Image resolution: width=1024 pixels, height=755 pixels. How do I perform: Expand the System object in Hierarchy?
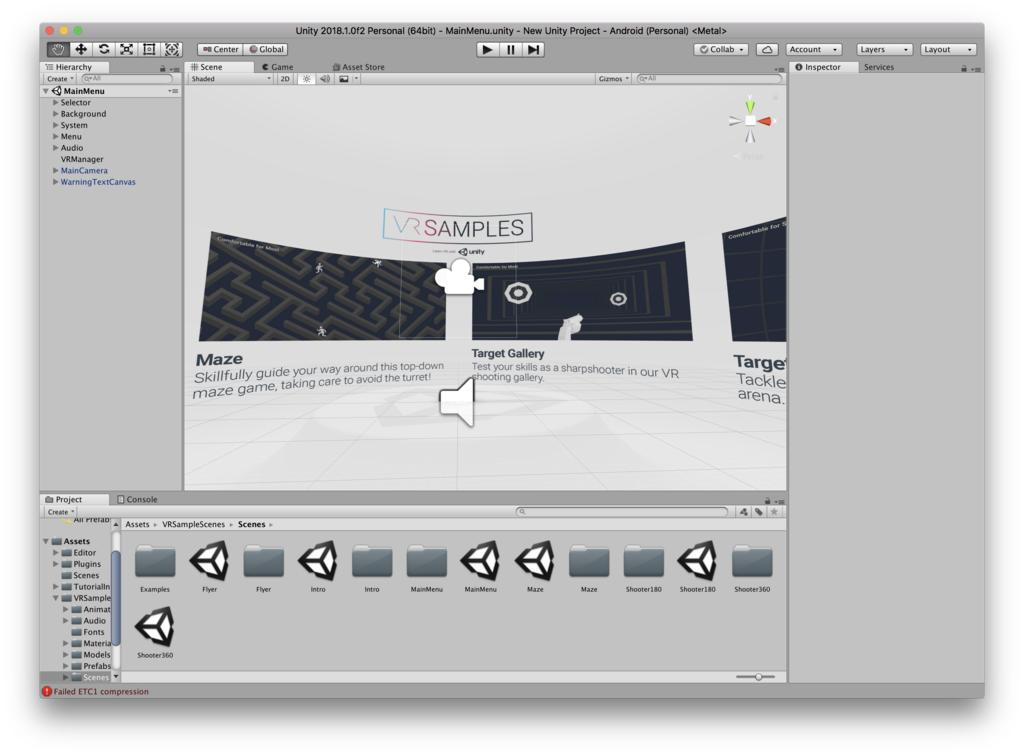pyautogui.click(x=56, y=125)
